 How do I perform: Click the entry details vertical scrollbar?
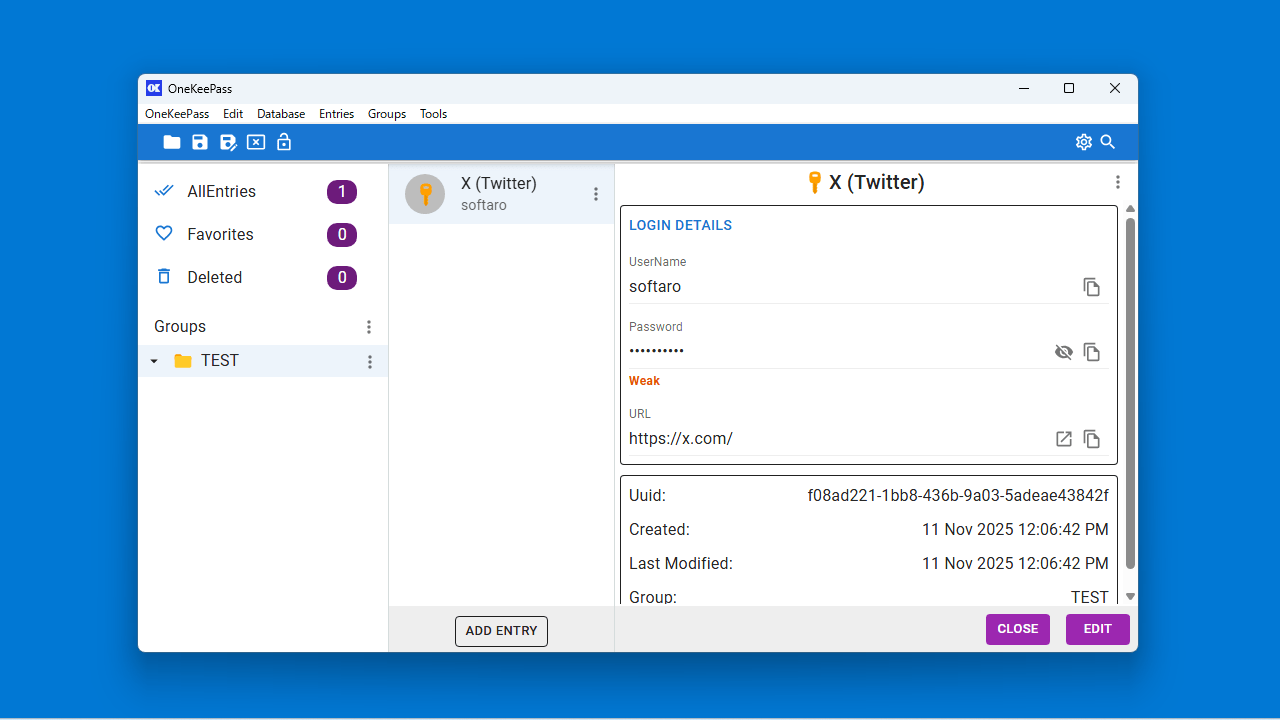tap(1130, 390)
